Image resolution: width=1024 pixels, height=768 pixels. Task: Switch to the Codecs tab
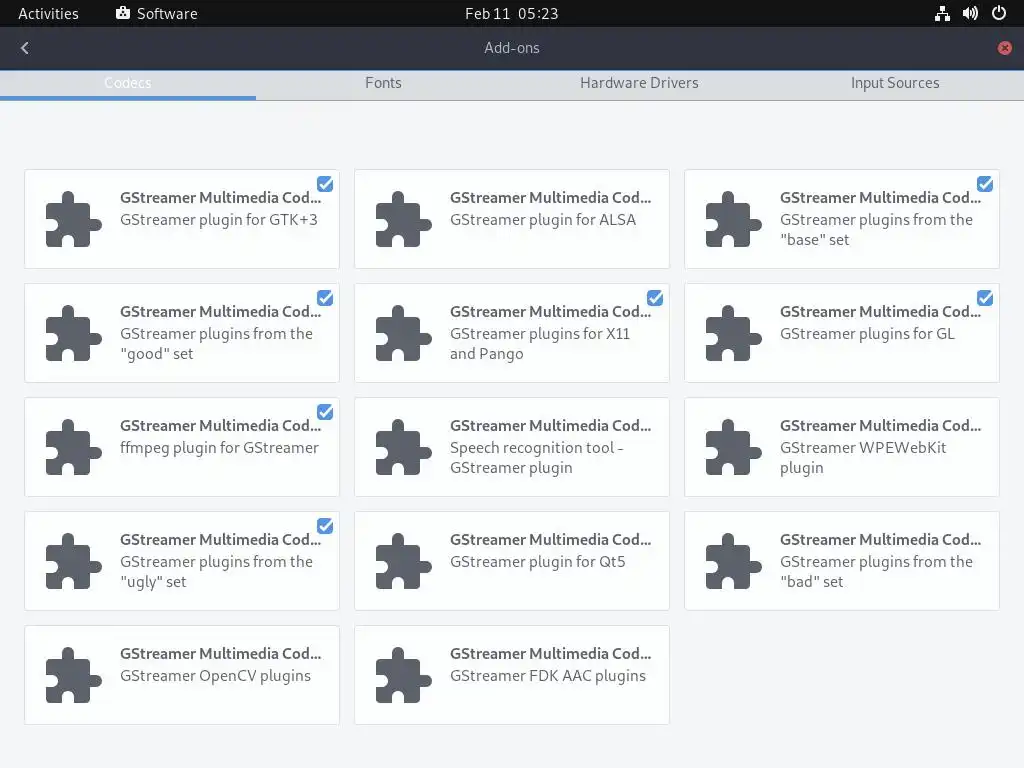128,84
